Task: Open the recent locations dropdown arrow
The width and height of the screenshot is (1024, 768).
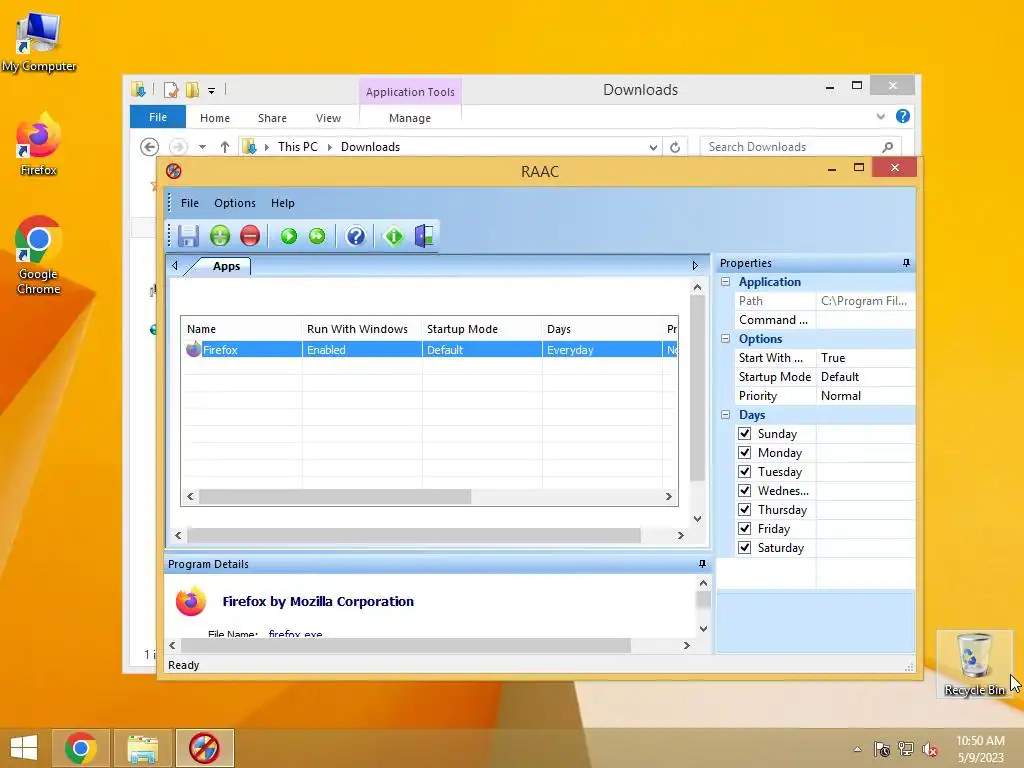Action: point(202,147)
